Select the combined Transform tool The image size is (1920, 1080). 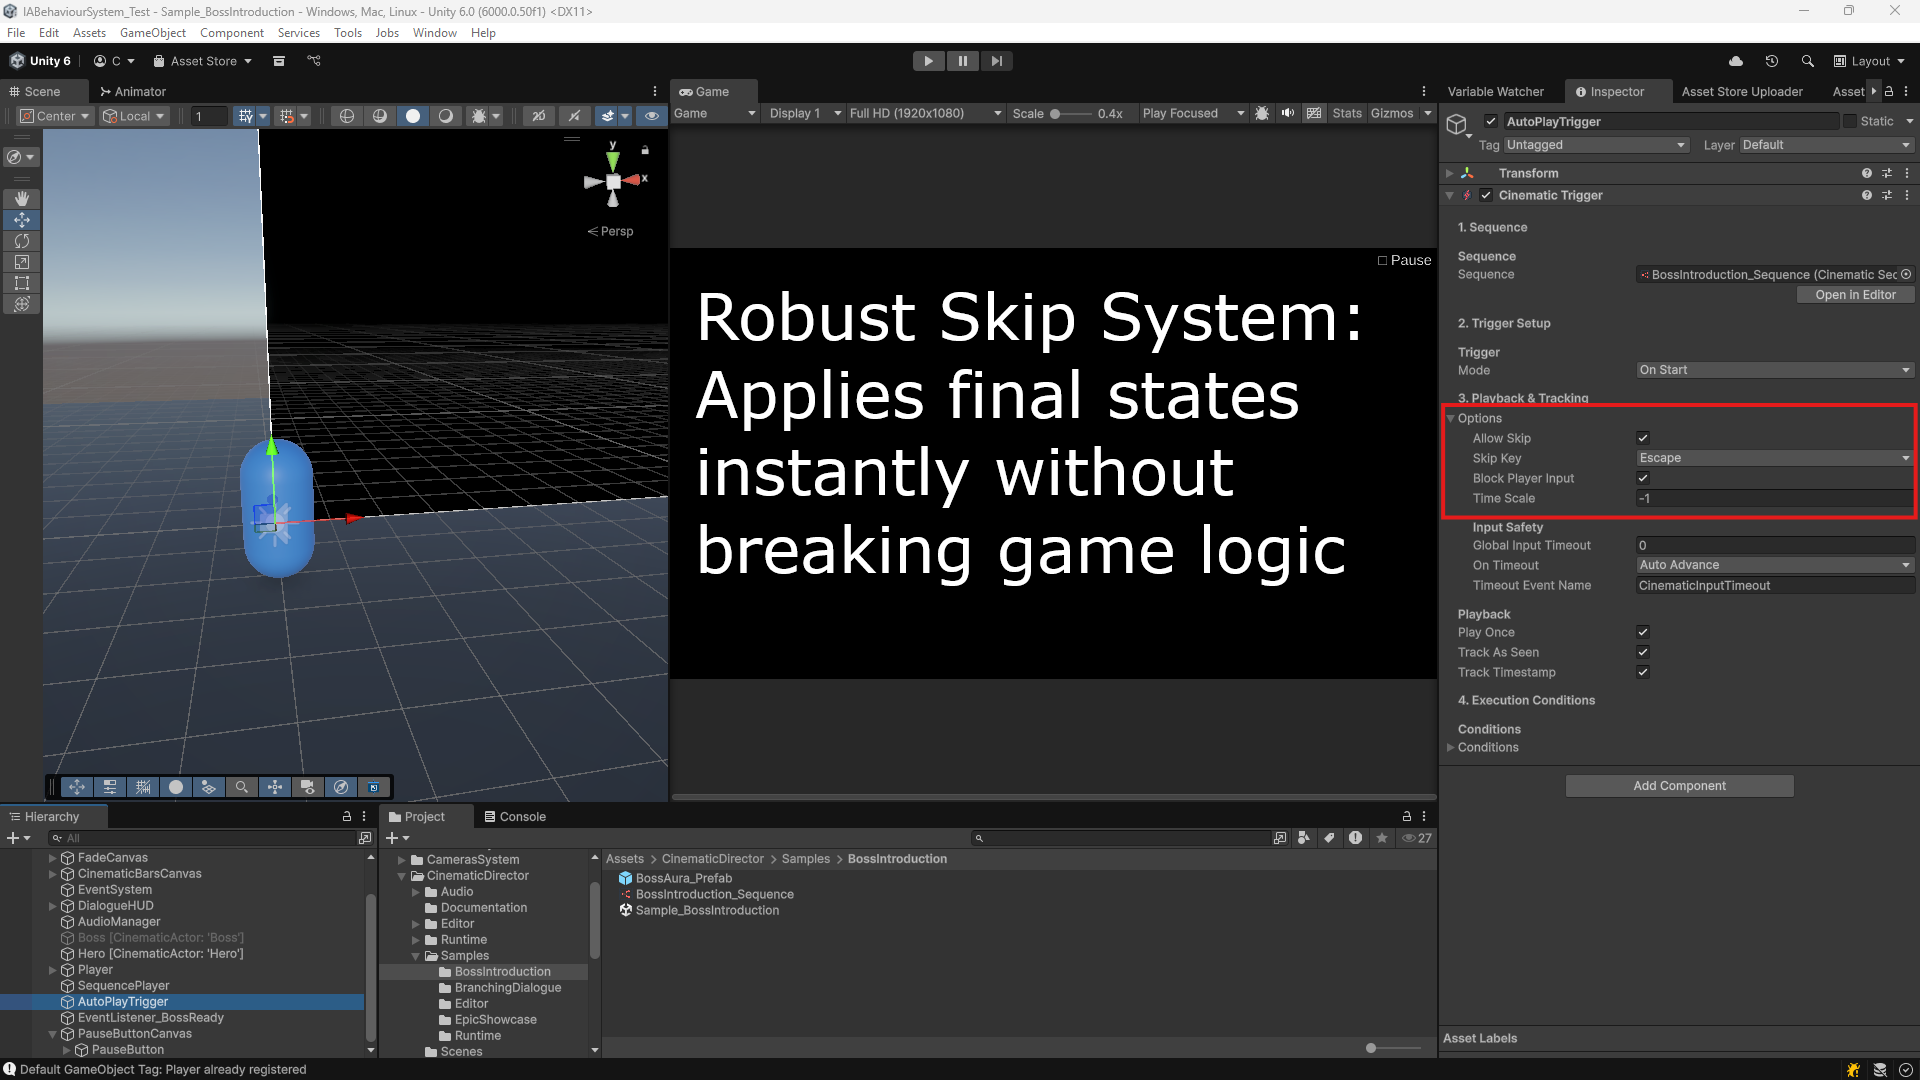pyautogui.click(x=22, y=304)
